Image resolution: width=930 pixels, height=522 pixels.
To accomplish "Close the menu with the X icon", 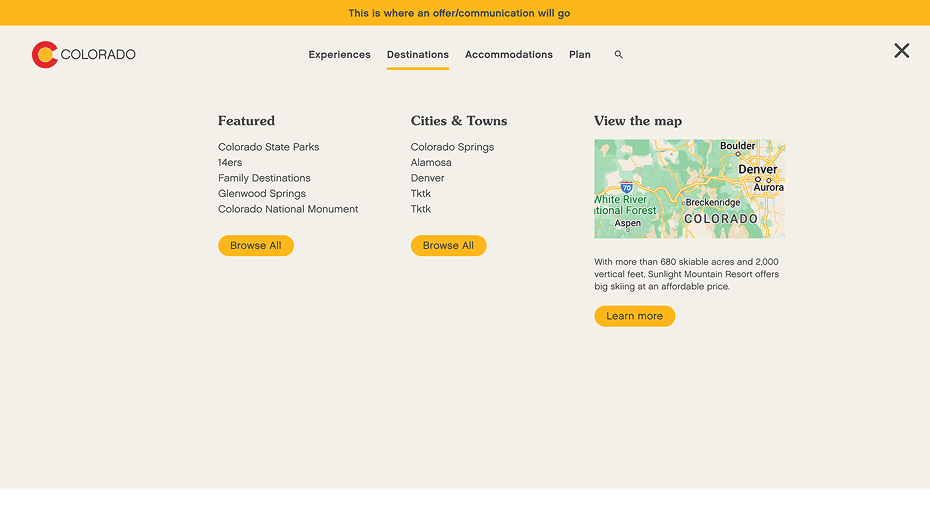I will 901,51.
